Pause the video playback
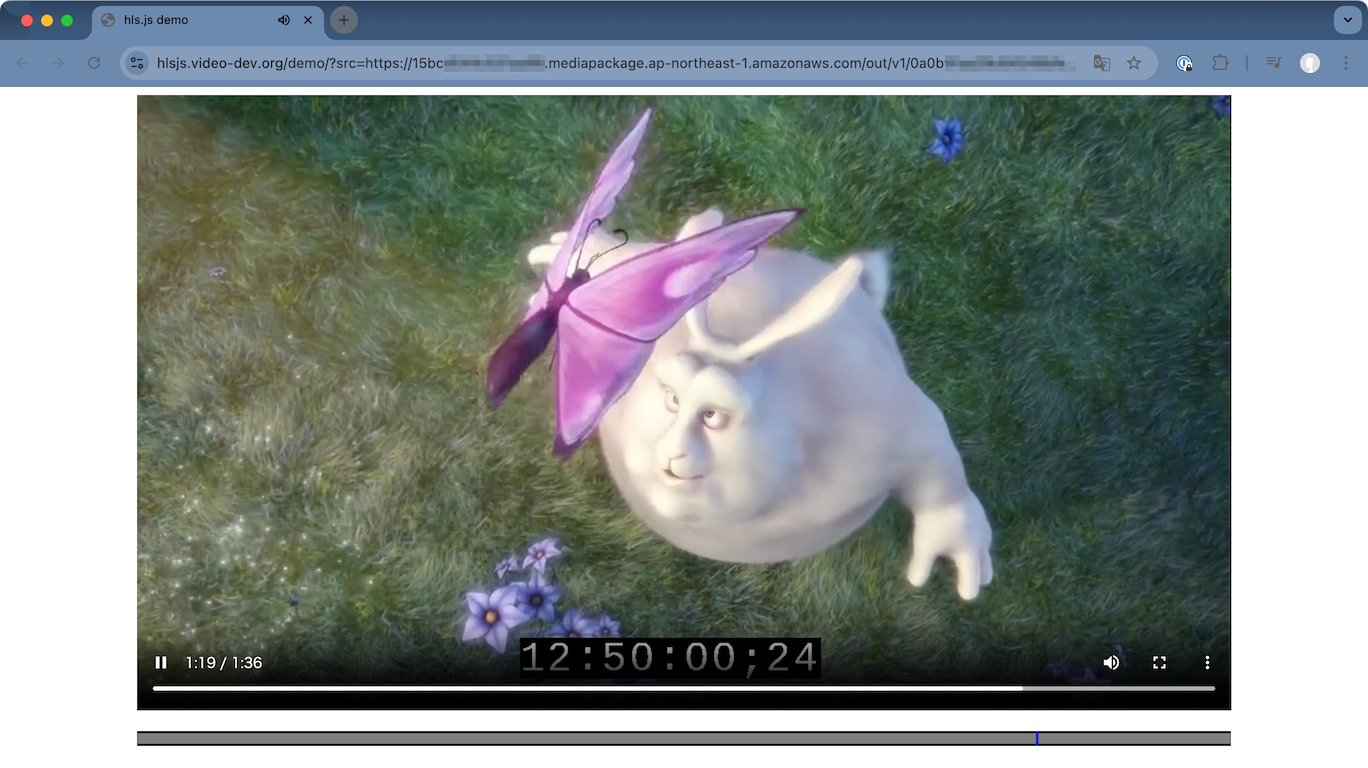This screenshot has width=1368, height=768. tap(161, 662)
